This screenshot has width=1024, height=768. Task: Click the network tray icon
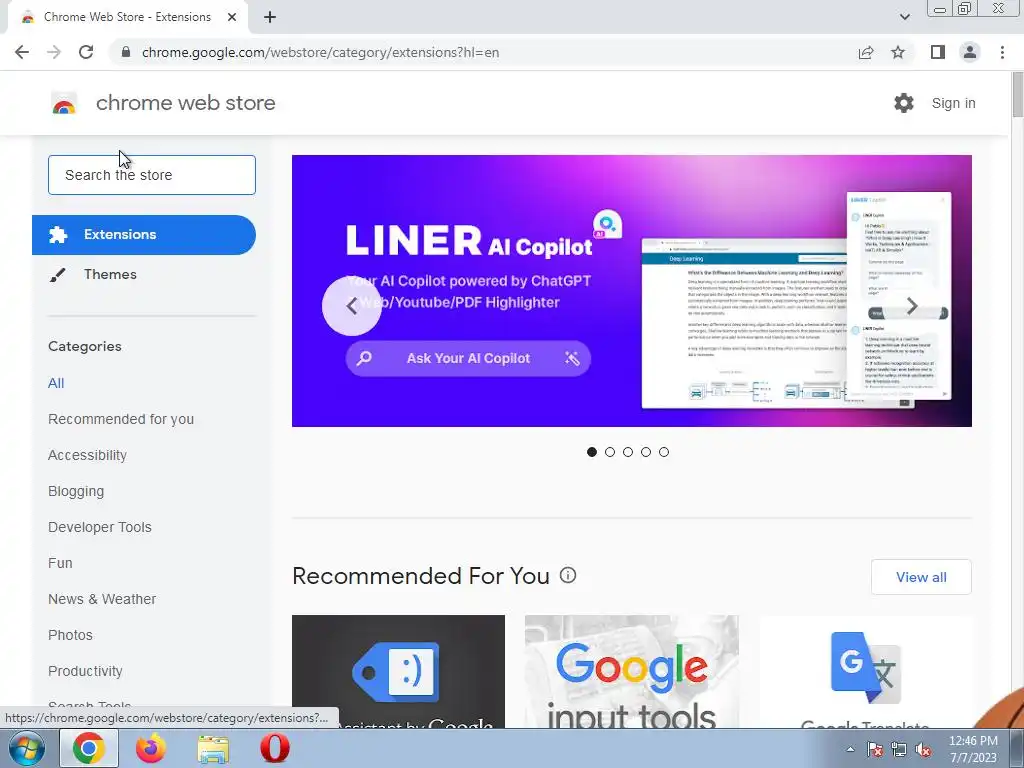tap(899, 749)
